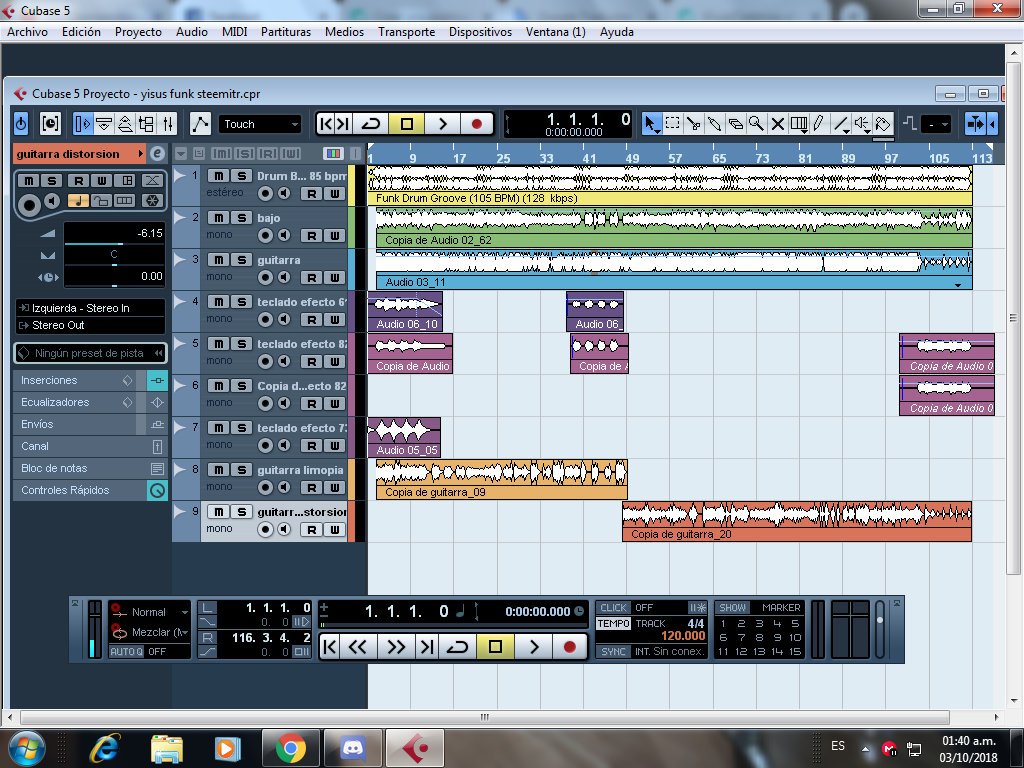Toggle the CLICK metronome button

click(x=613, y=607)
